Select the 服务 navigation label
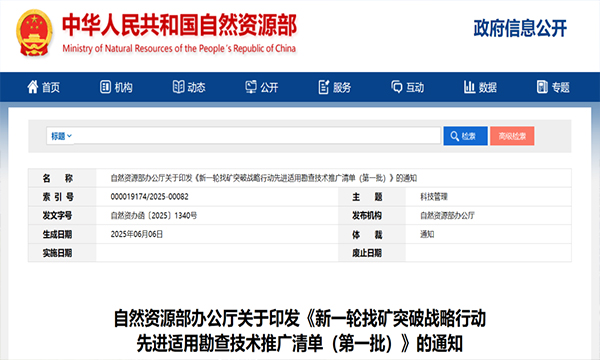 coord(342,88)
